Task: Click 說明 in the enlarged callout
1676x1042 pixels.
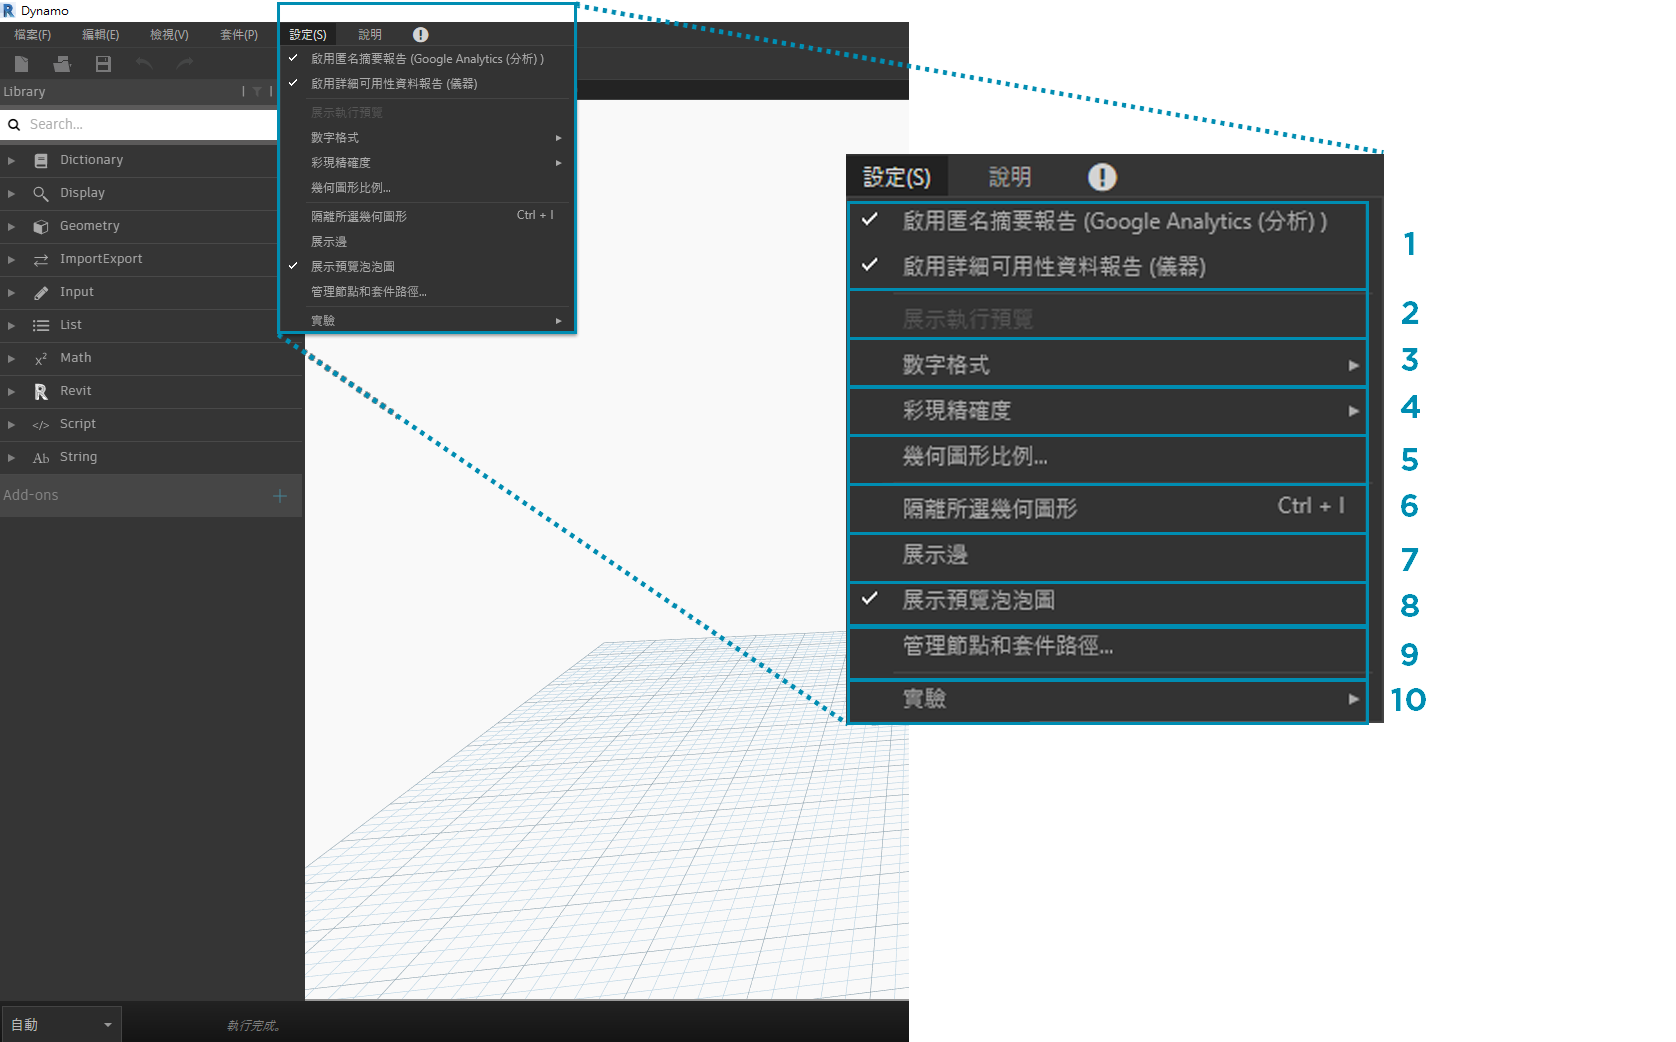Action: (x=1010, y=177)
